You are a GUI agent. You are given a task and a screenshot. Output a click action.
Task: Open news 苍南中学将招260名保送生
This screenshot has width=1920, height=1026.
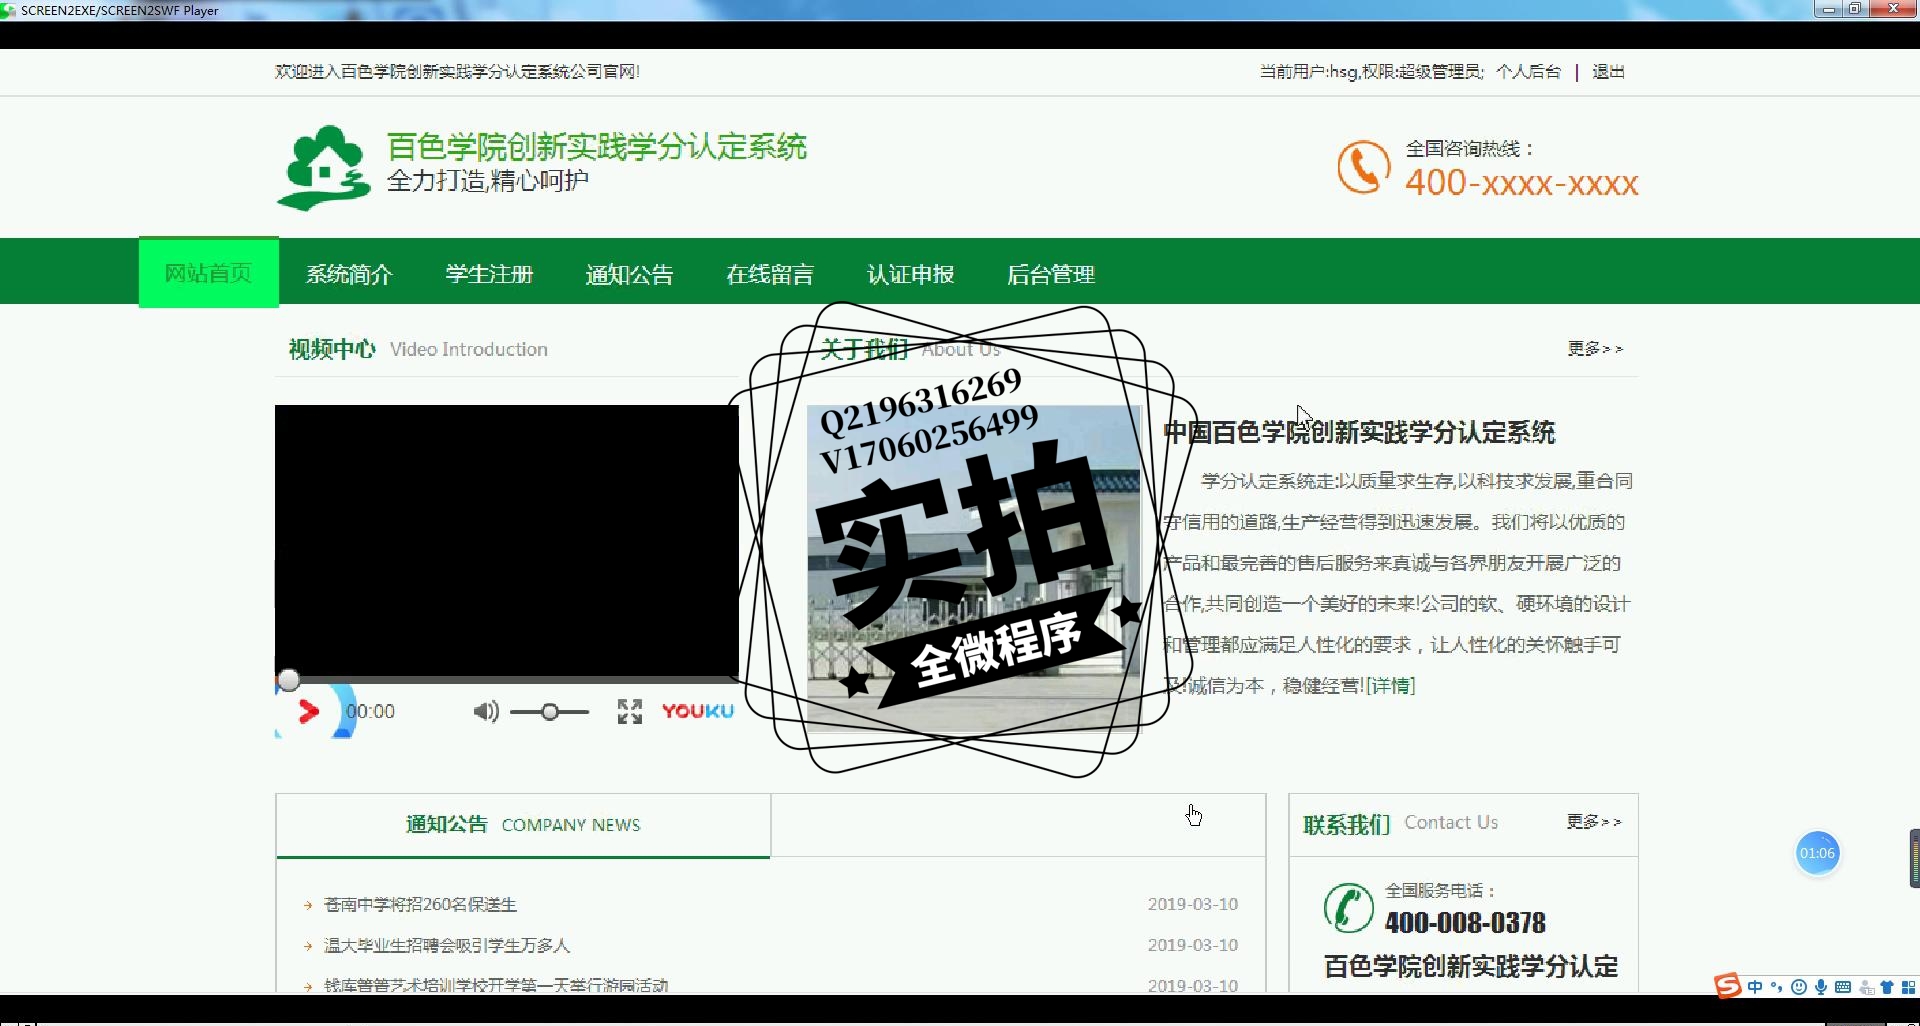[420, 905]
